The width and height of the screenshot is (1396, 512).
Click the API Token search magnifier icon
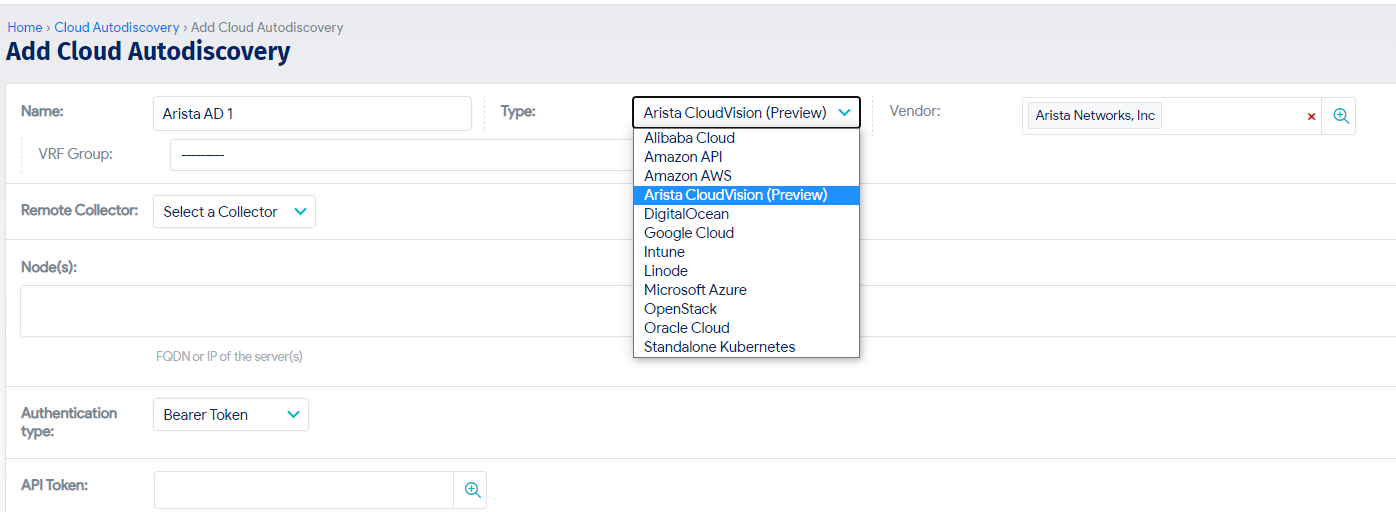472,490
